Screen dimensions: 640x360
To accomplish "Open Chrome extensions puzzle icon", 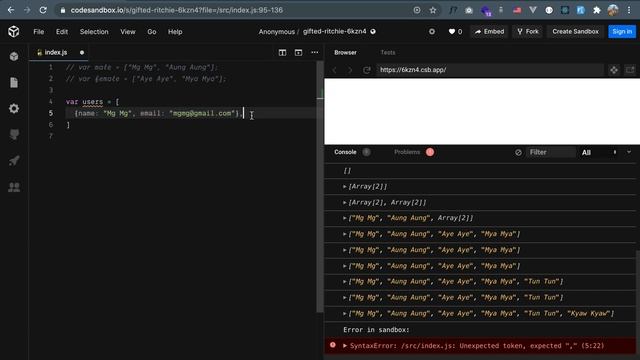I will coord(596,10).
